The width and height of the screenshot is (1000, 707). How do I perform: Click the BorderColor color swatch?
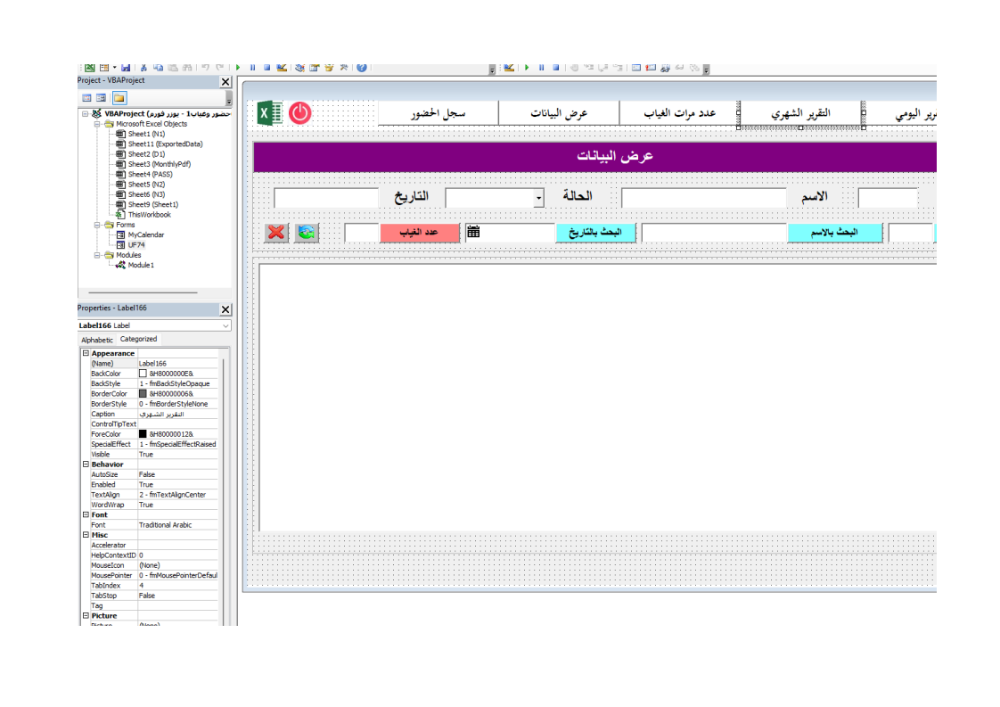pyautogui.click(x=143, y=394)
